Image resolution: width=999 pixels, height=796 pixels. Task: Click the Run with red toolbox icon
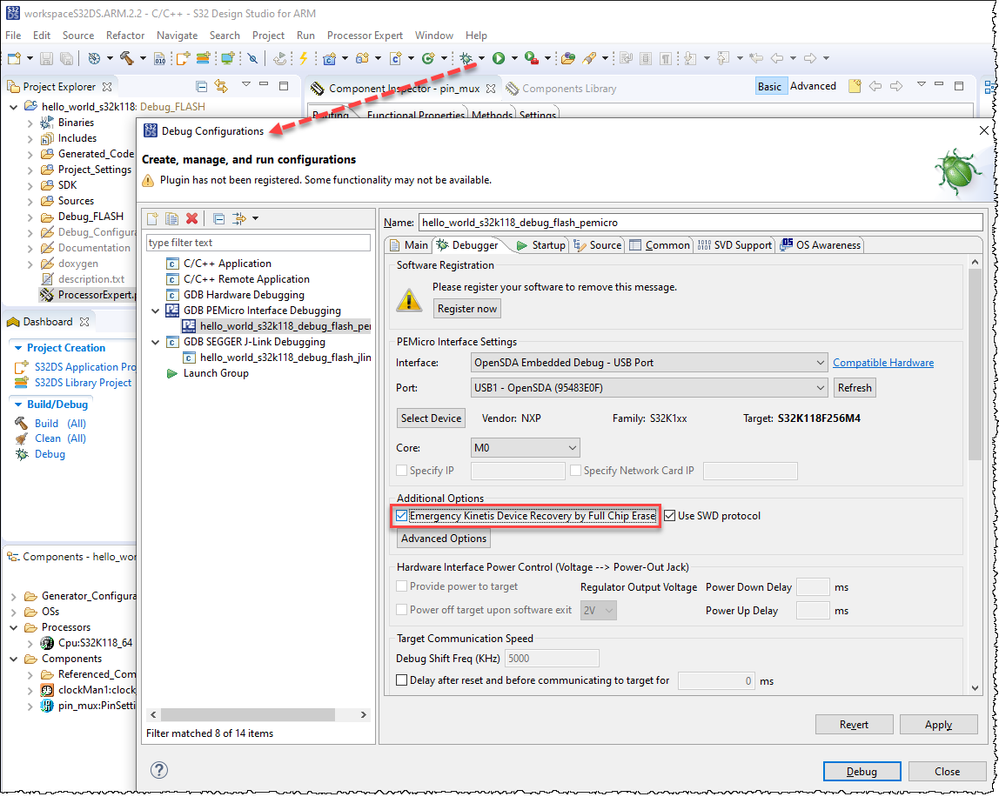531,59
